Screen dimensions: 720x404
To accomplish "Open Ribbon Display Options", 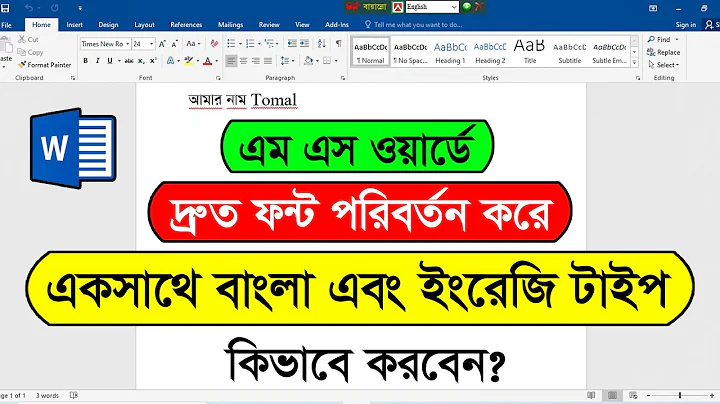I will point(653,8).
